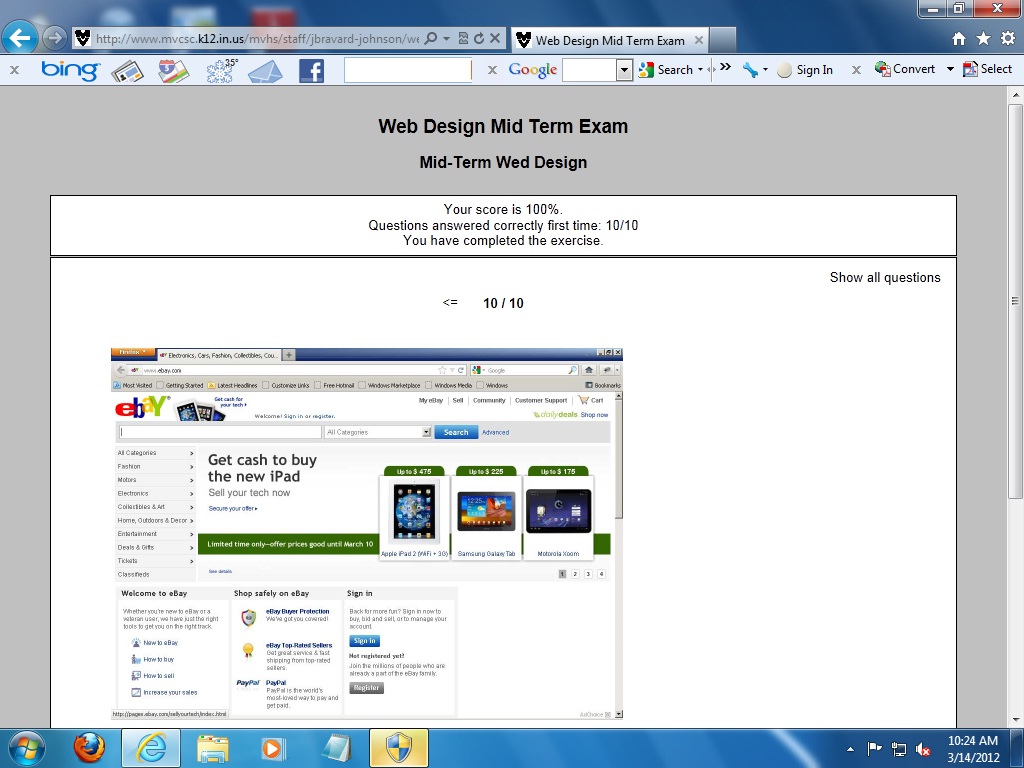Open the Google toolbar wrench options dropdown

755,70
